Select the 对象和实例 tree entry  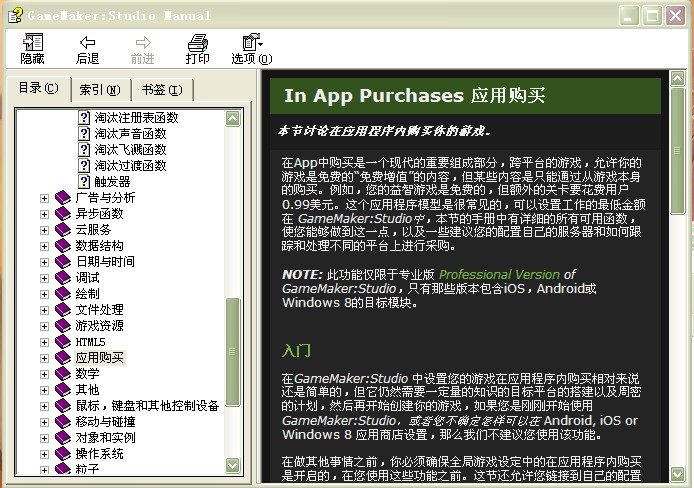pos(105,438)
